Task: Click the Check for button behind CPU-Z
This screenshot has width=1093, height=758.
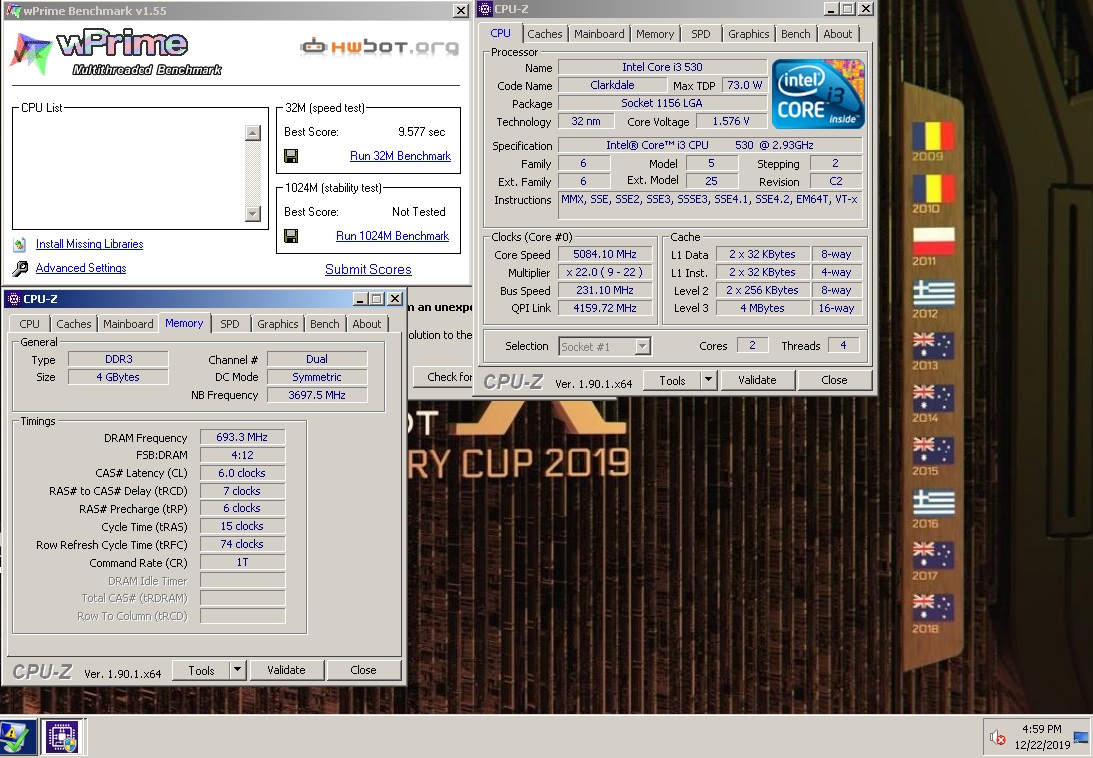Action: click(443, 377)
